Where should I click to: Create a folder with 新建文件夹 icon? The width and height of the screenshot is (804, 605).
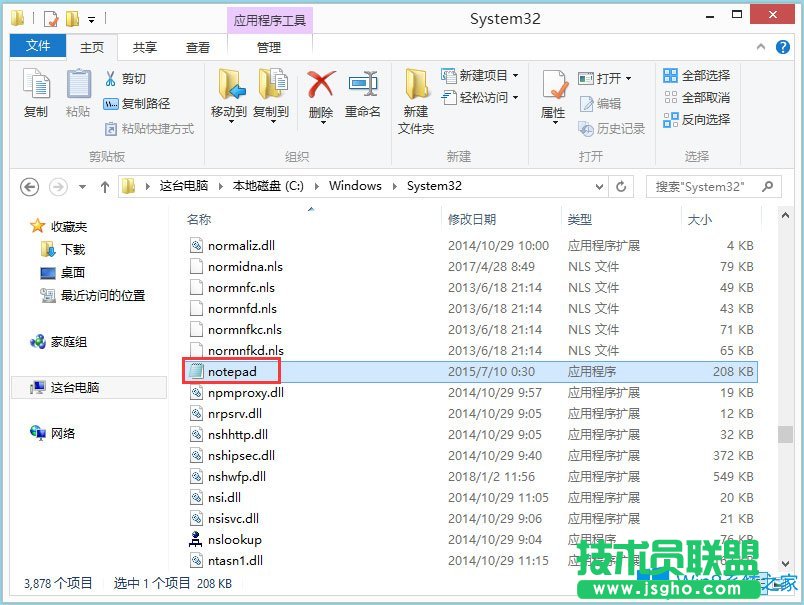[416, 97]
